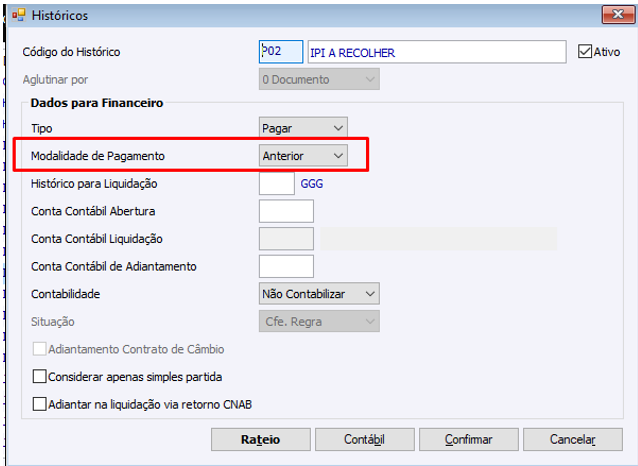638x466 pixels.
Task: Click the Adiantamento Contrato de Câmbio checkbox
Action: pyautogui.click(x=39, y=349)
